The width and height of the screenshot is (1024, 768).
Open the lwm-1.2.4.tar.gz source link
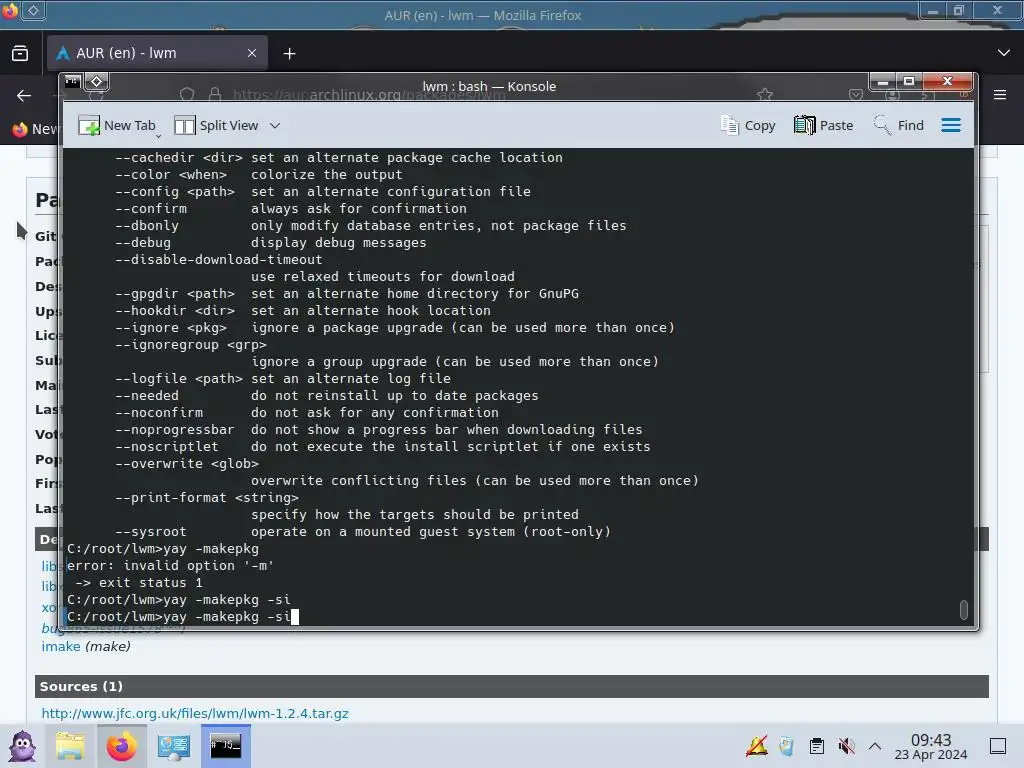(x=195, y=713)
